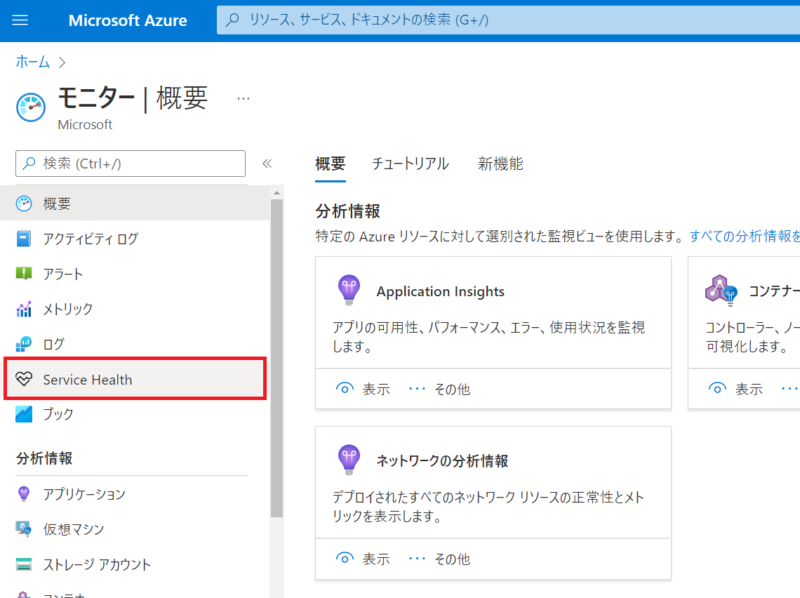Click the Monitor gauge icon beside title

click(31, 107)
